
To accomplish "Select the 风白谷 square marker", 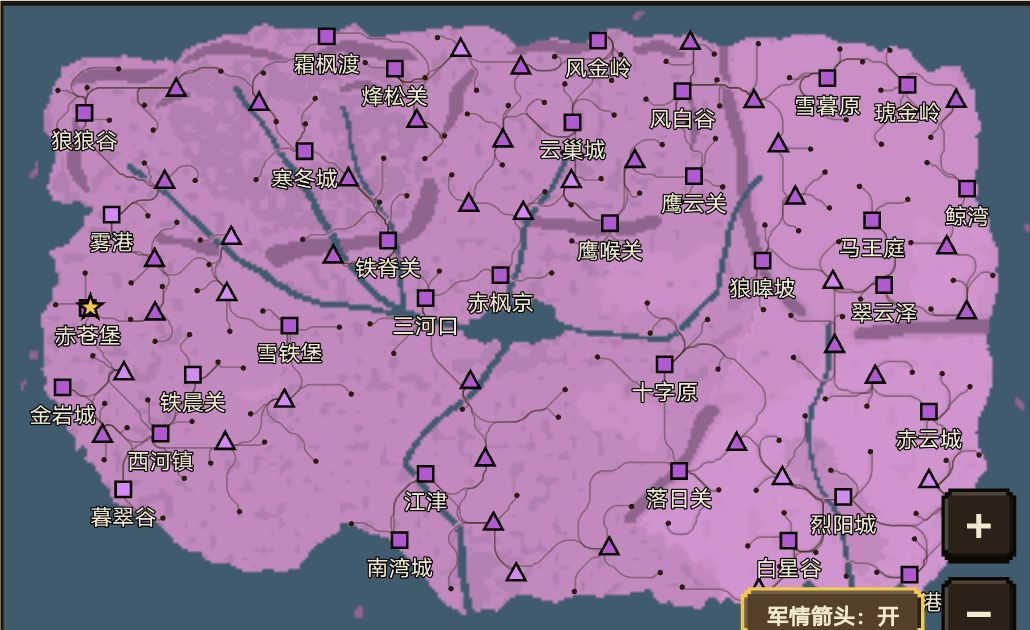I will 683,91.
